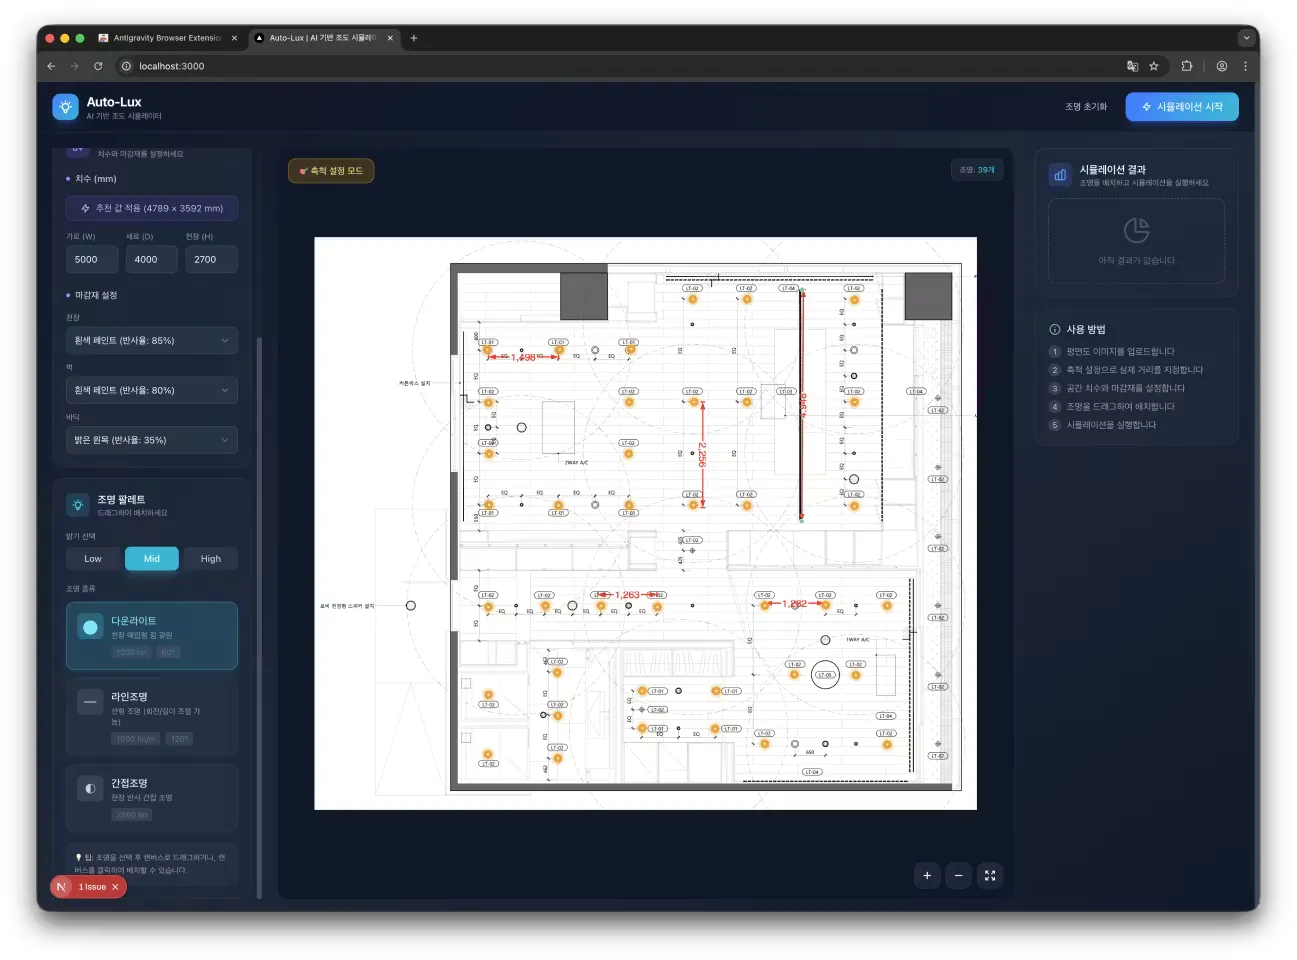This screenshot has width=1297, height=960.
Task: Go back using the browser back arrow
Action: [51, 66]
